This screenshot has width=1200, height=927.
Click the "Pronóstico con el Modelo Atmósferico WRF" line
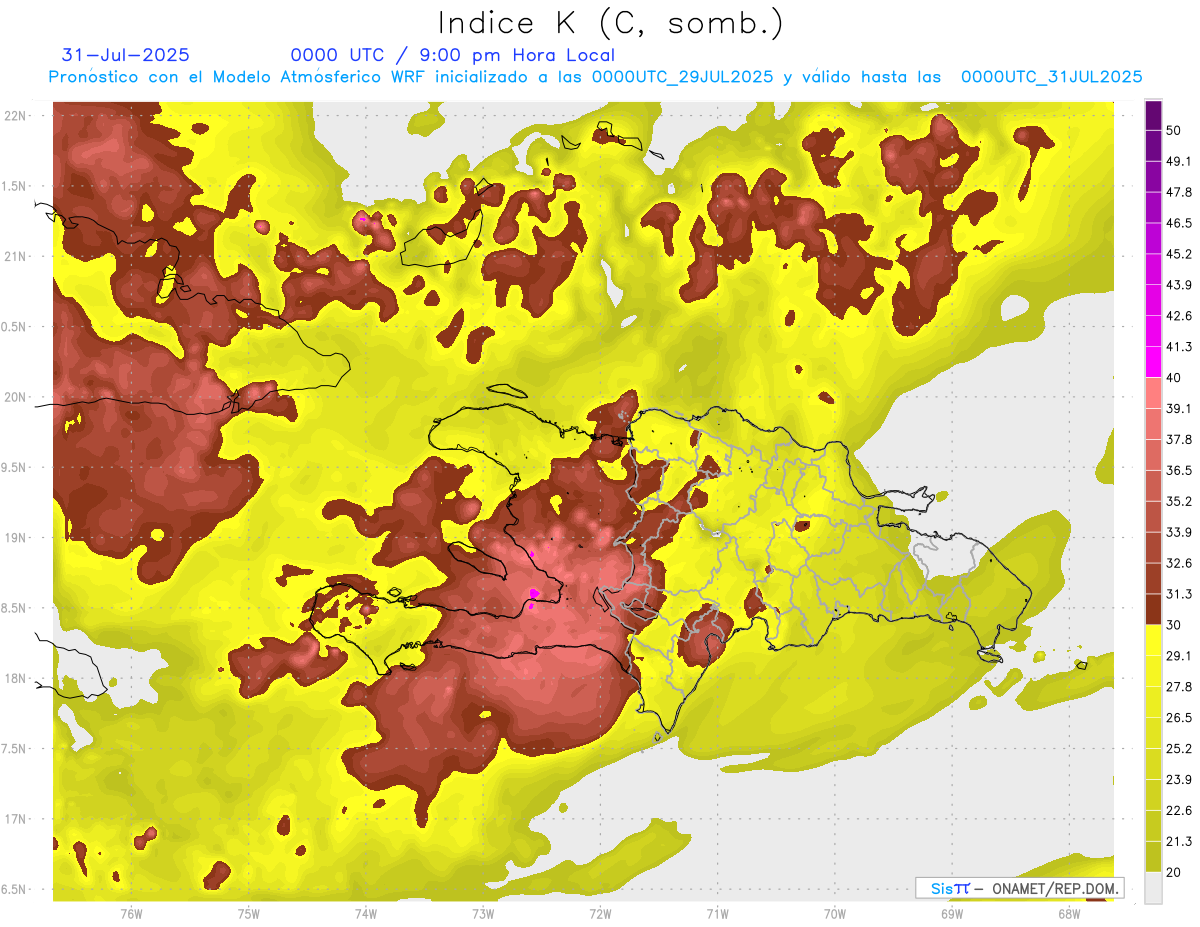click(x=595, y=77)
